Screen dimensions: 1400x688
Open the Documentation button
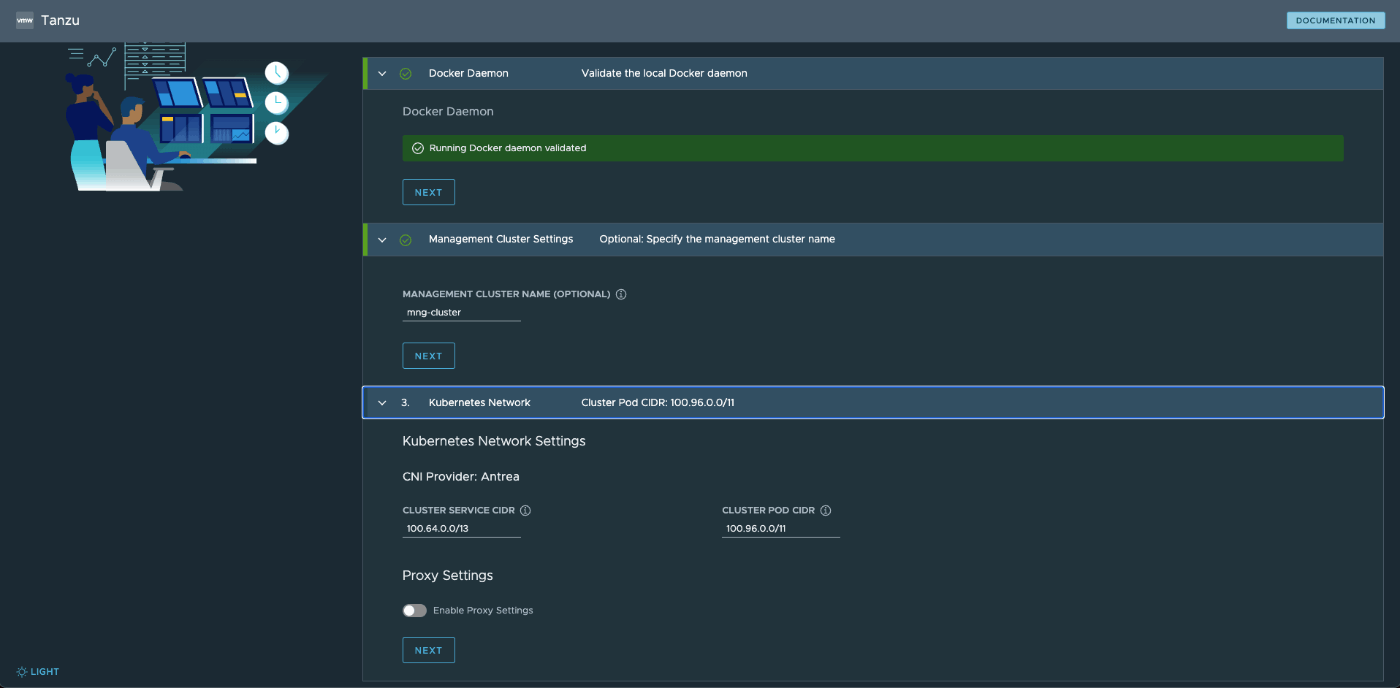[x=1335, y=20]
